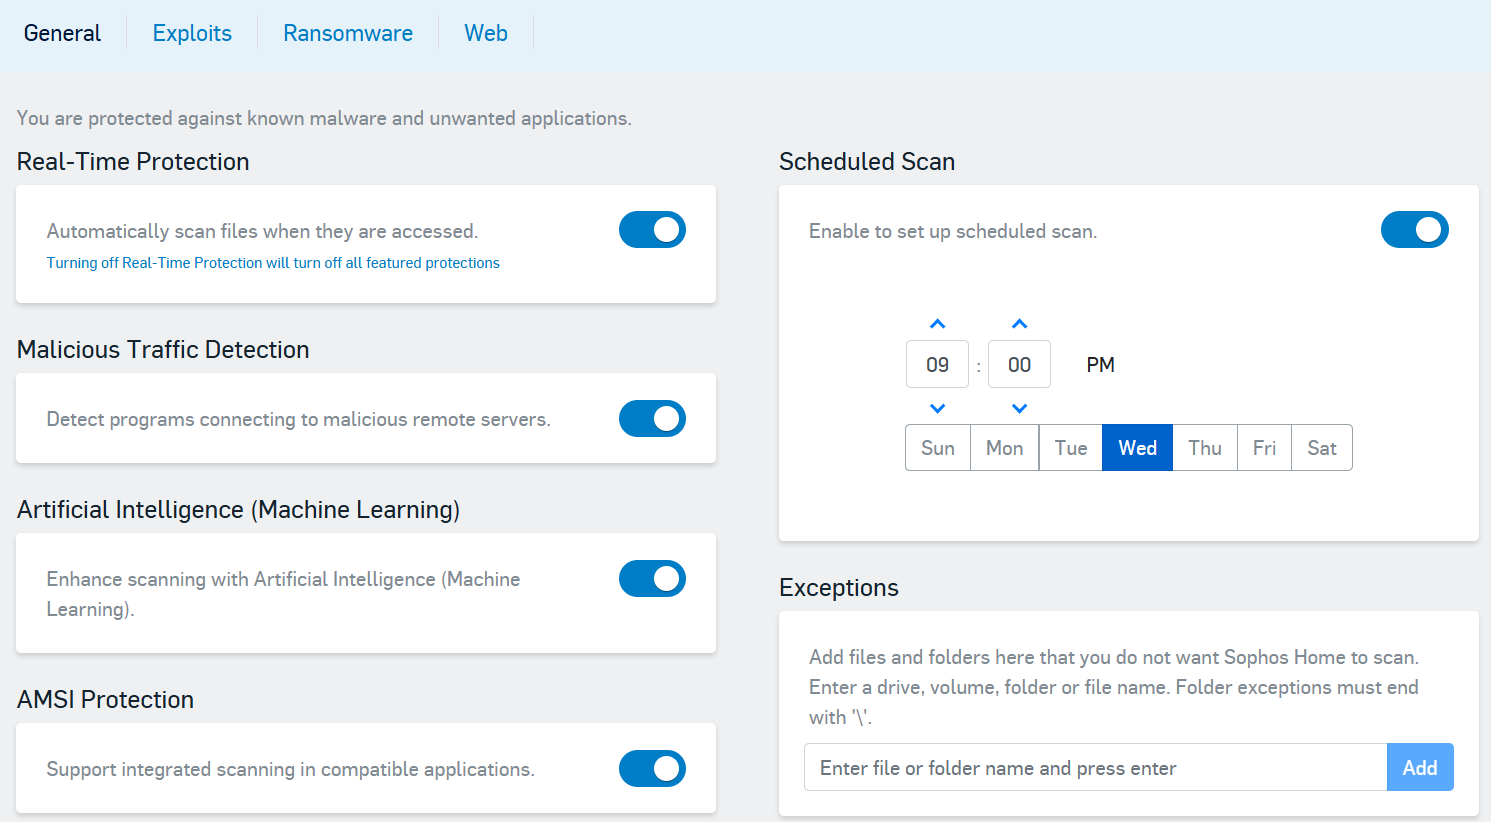Screen dimensions: 1491x822
Task: Increase scheduled scan minutes with up arrow
Action: point(1019,323)
